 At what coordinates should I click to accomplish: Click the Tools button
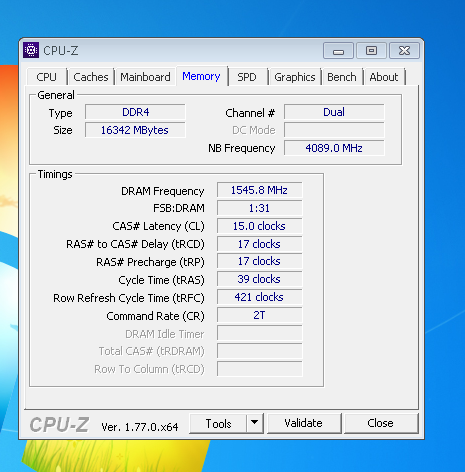[x=218, y=424]
